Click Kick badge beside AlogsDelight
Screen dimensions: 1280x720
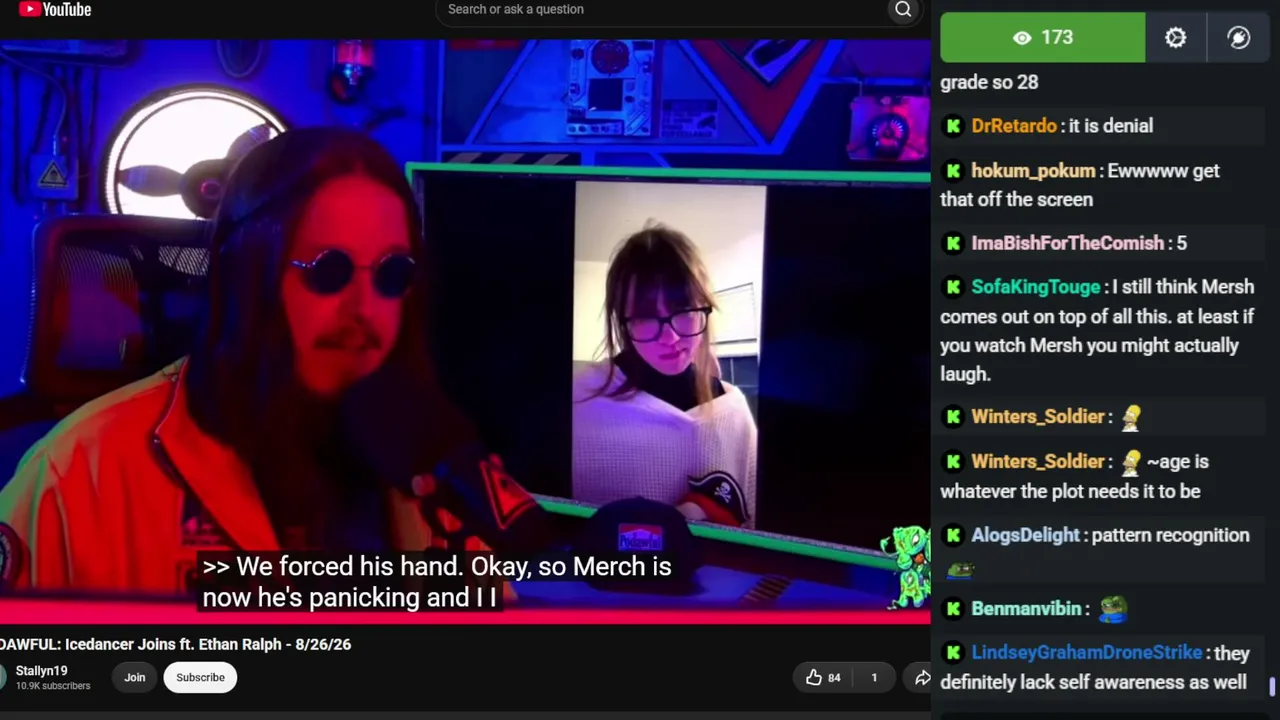(x=953, y=536)
